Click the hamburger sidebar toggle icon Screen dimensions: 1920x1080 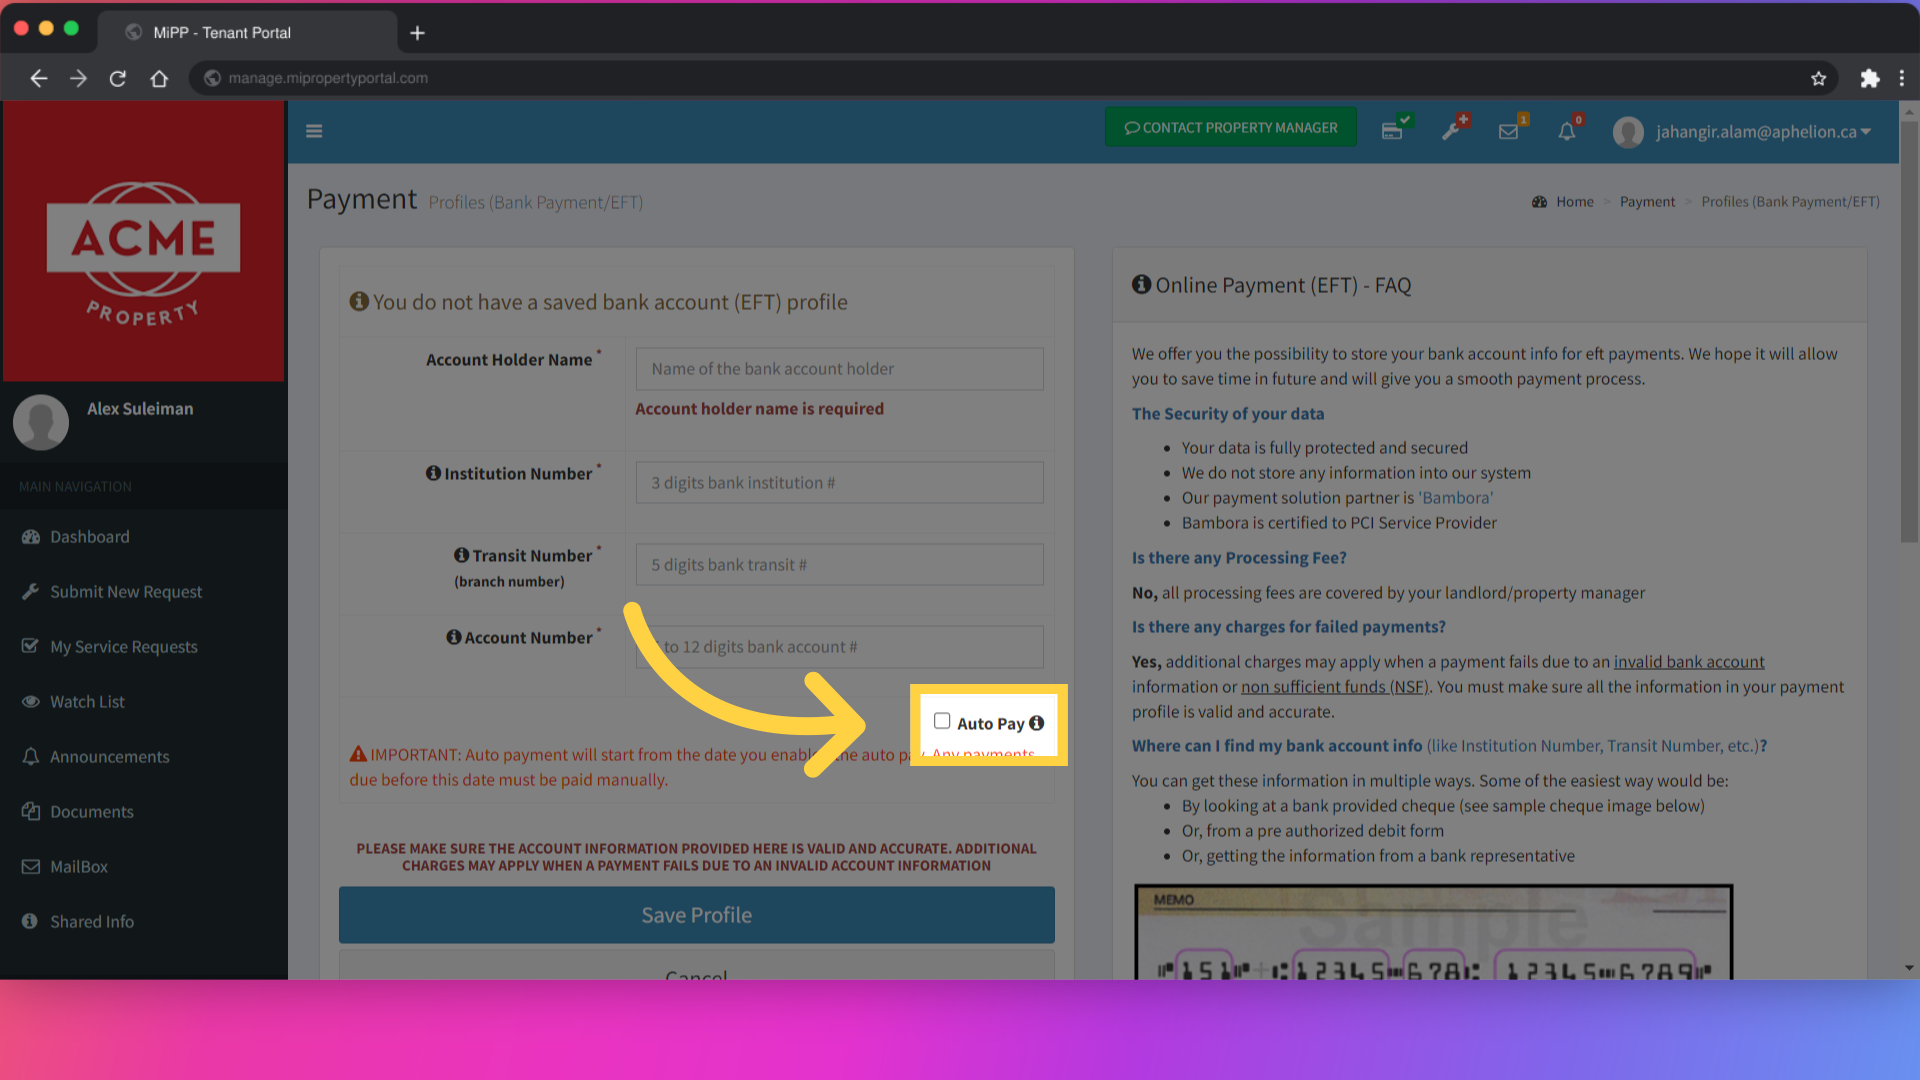(314, 131)
